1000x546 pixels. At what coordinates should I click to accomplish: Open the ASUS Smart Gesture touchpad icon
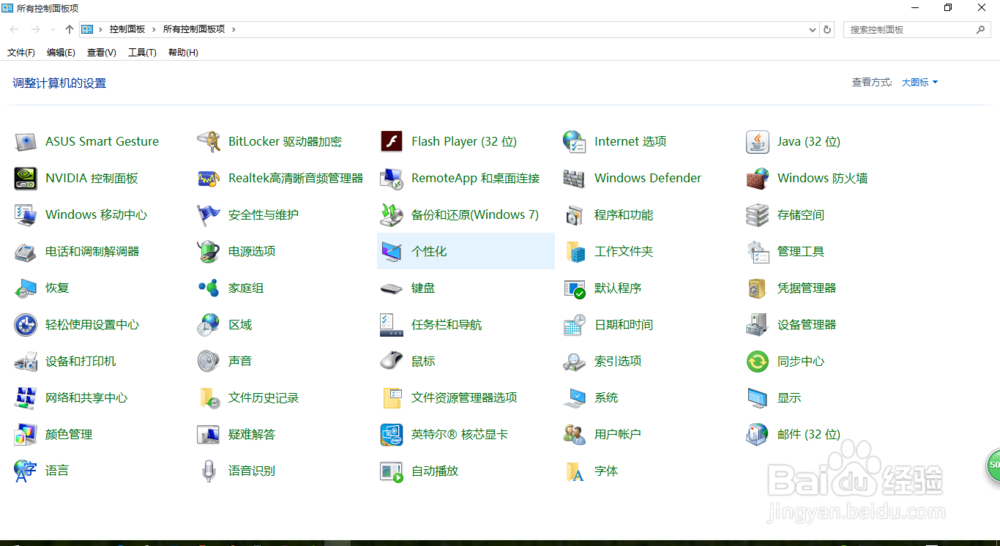point(26,142)
